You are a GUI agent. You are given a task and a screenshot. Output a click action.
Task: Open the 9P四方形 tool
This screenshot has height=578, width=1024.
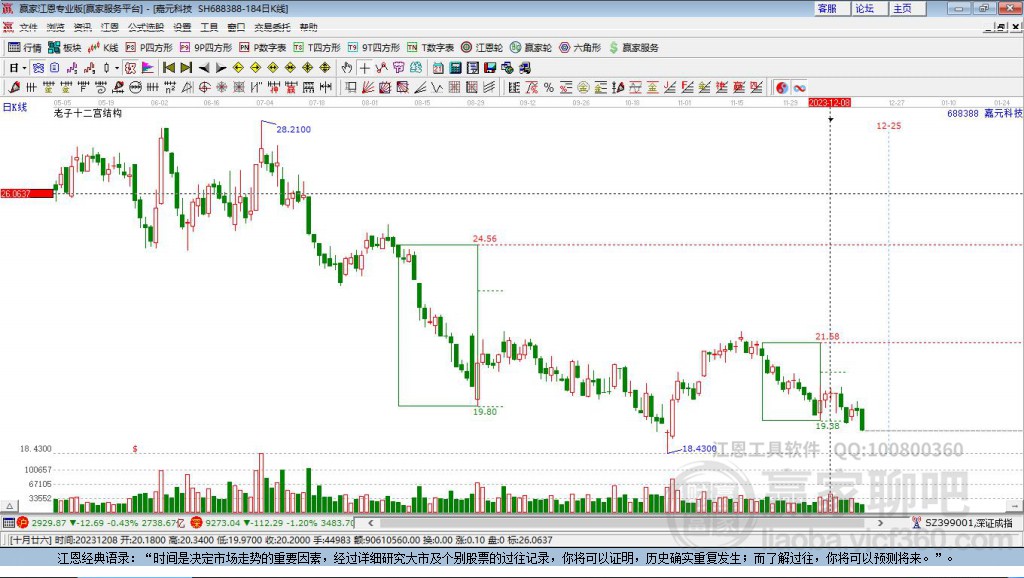206,48
